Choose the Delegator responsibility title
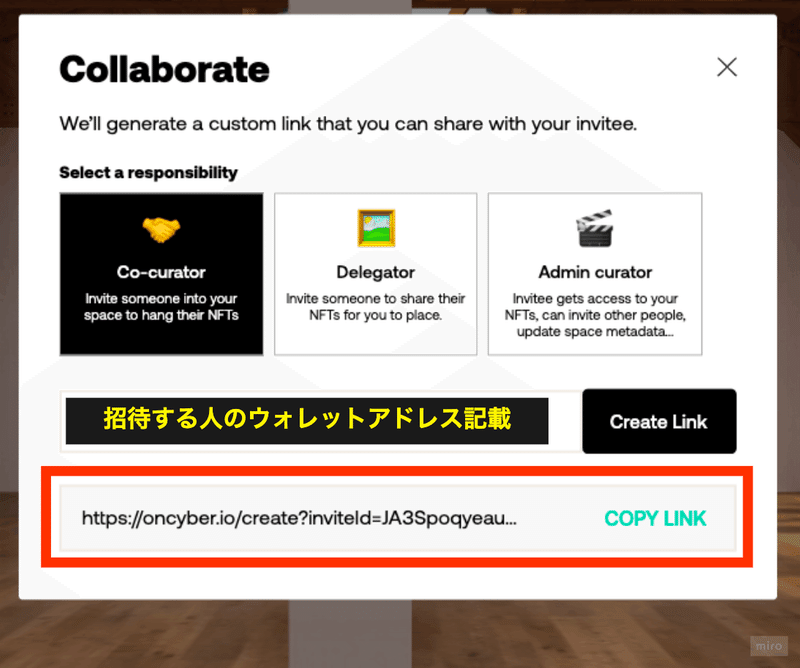The width and height of the screenshot is (800, 668). point(376,272)
